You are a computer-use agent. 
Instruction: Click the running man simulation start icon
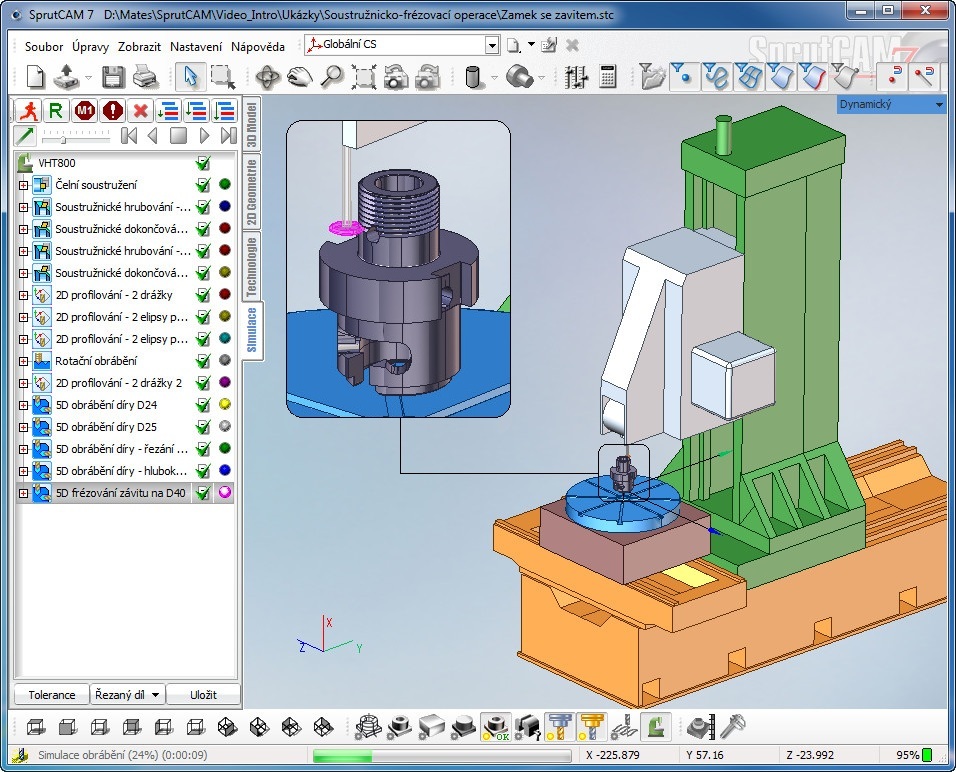[29, 110]
